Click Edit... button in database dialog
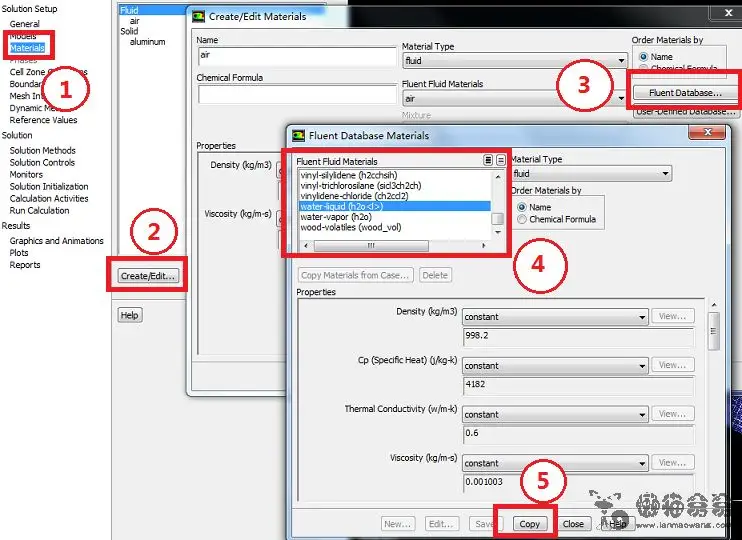742x540 pixels. (x=441, y=524)
